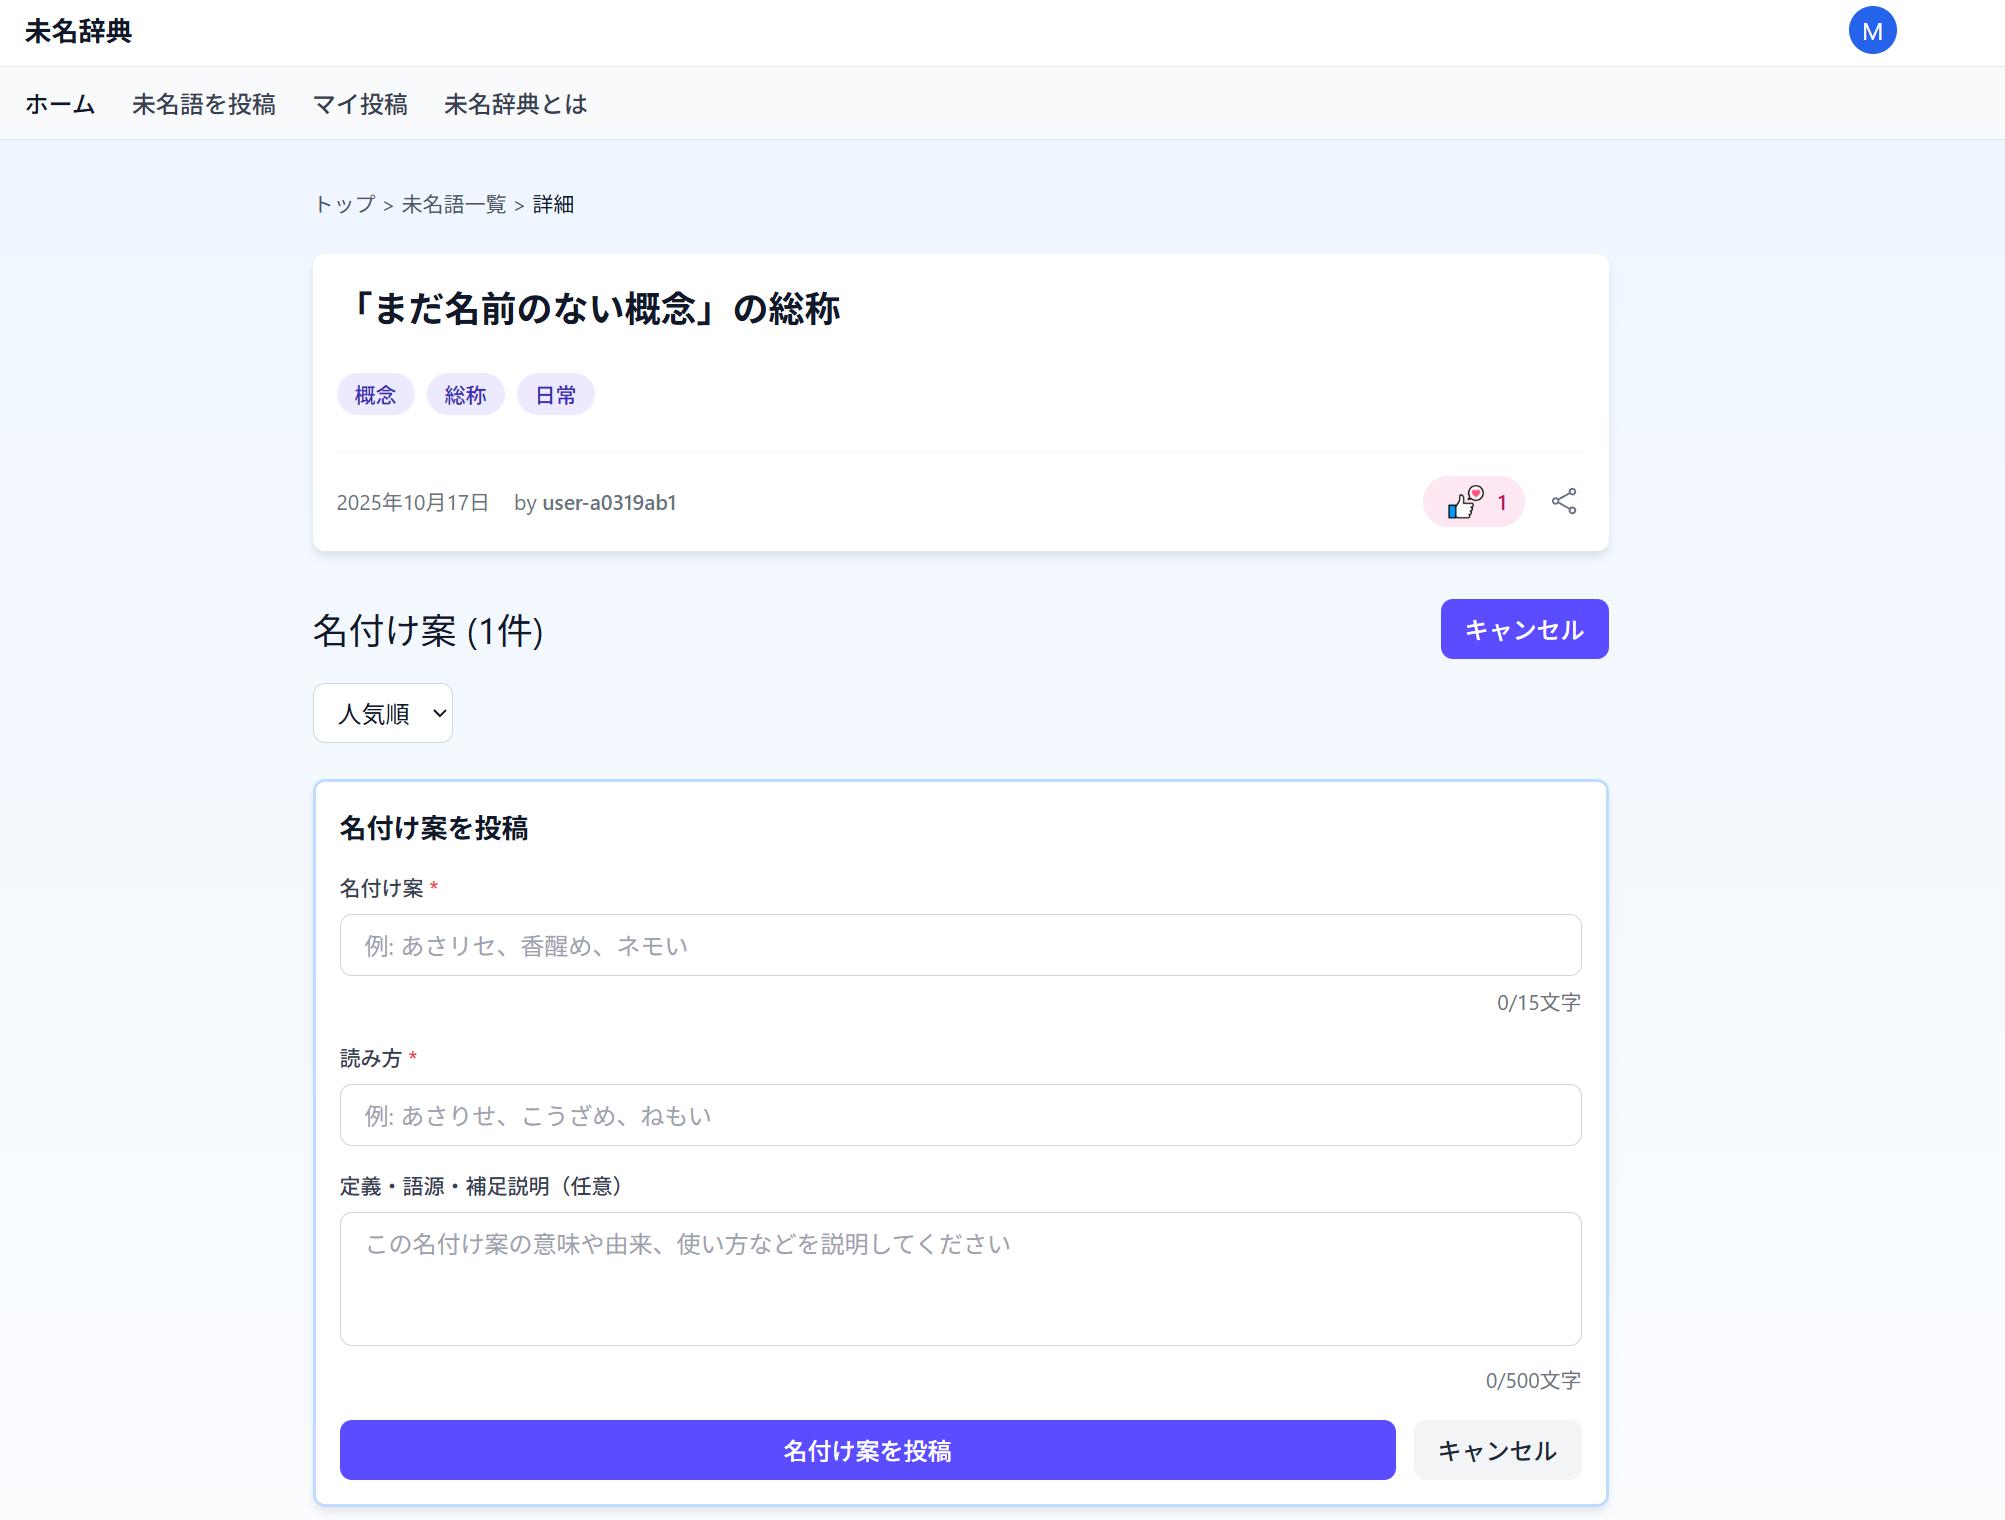Open the user avatar M menu

[x=1872, y=31]
